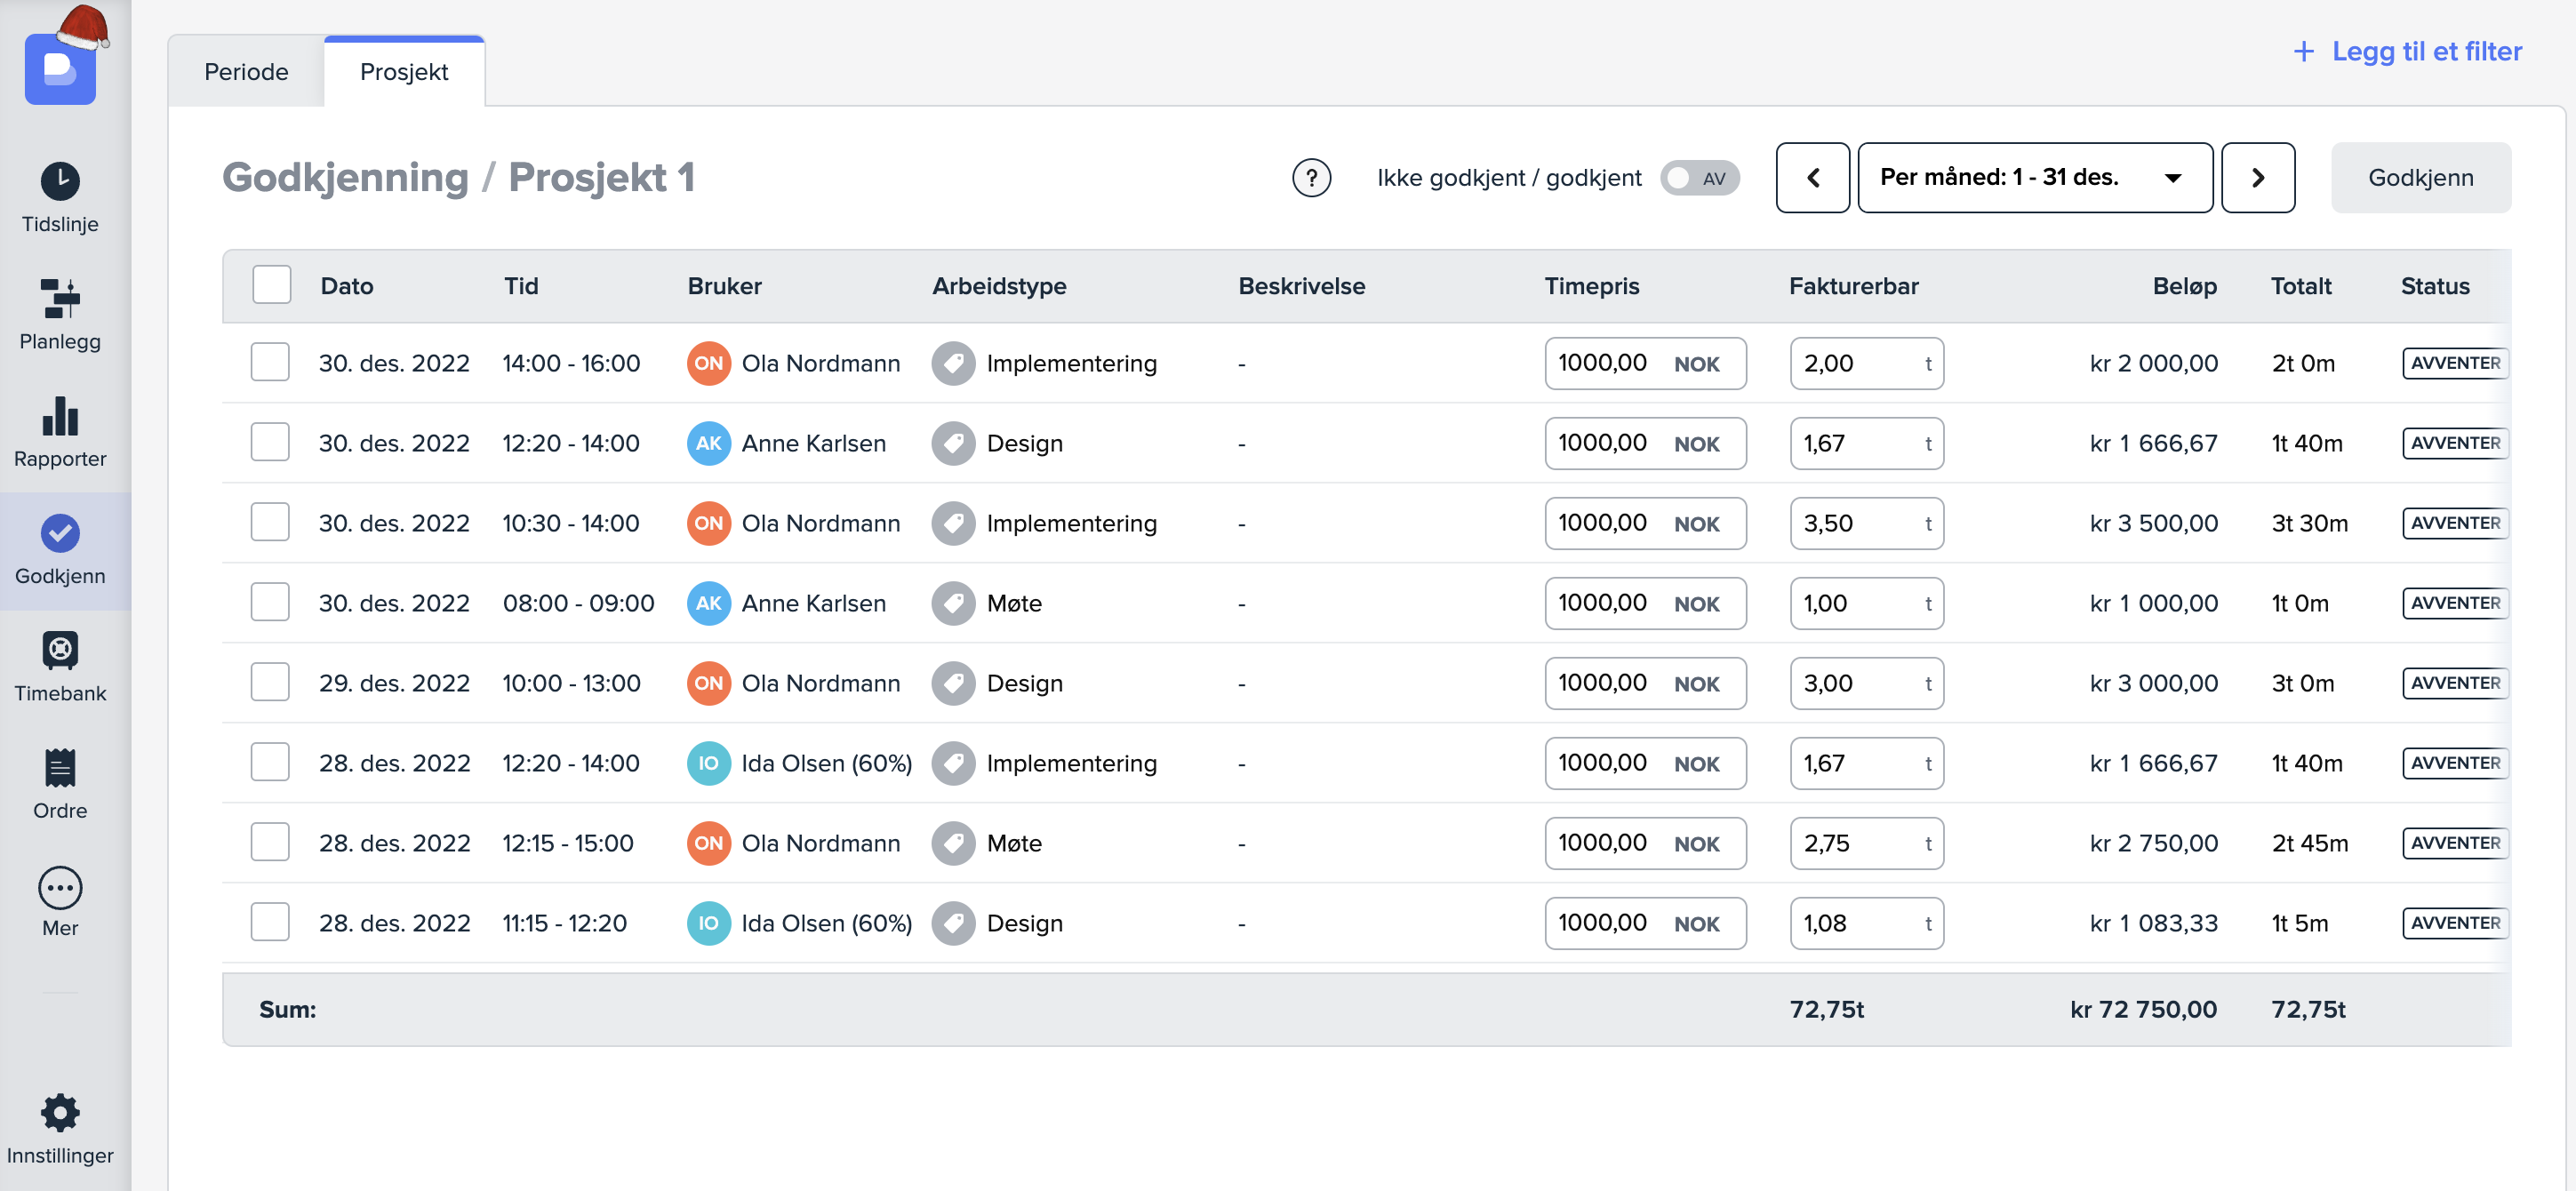Open the Timebank sidebar icon
The height and width of the screenshot is (1191, 2576).
click(60, 651)
